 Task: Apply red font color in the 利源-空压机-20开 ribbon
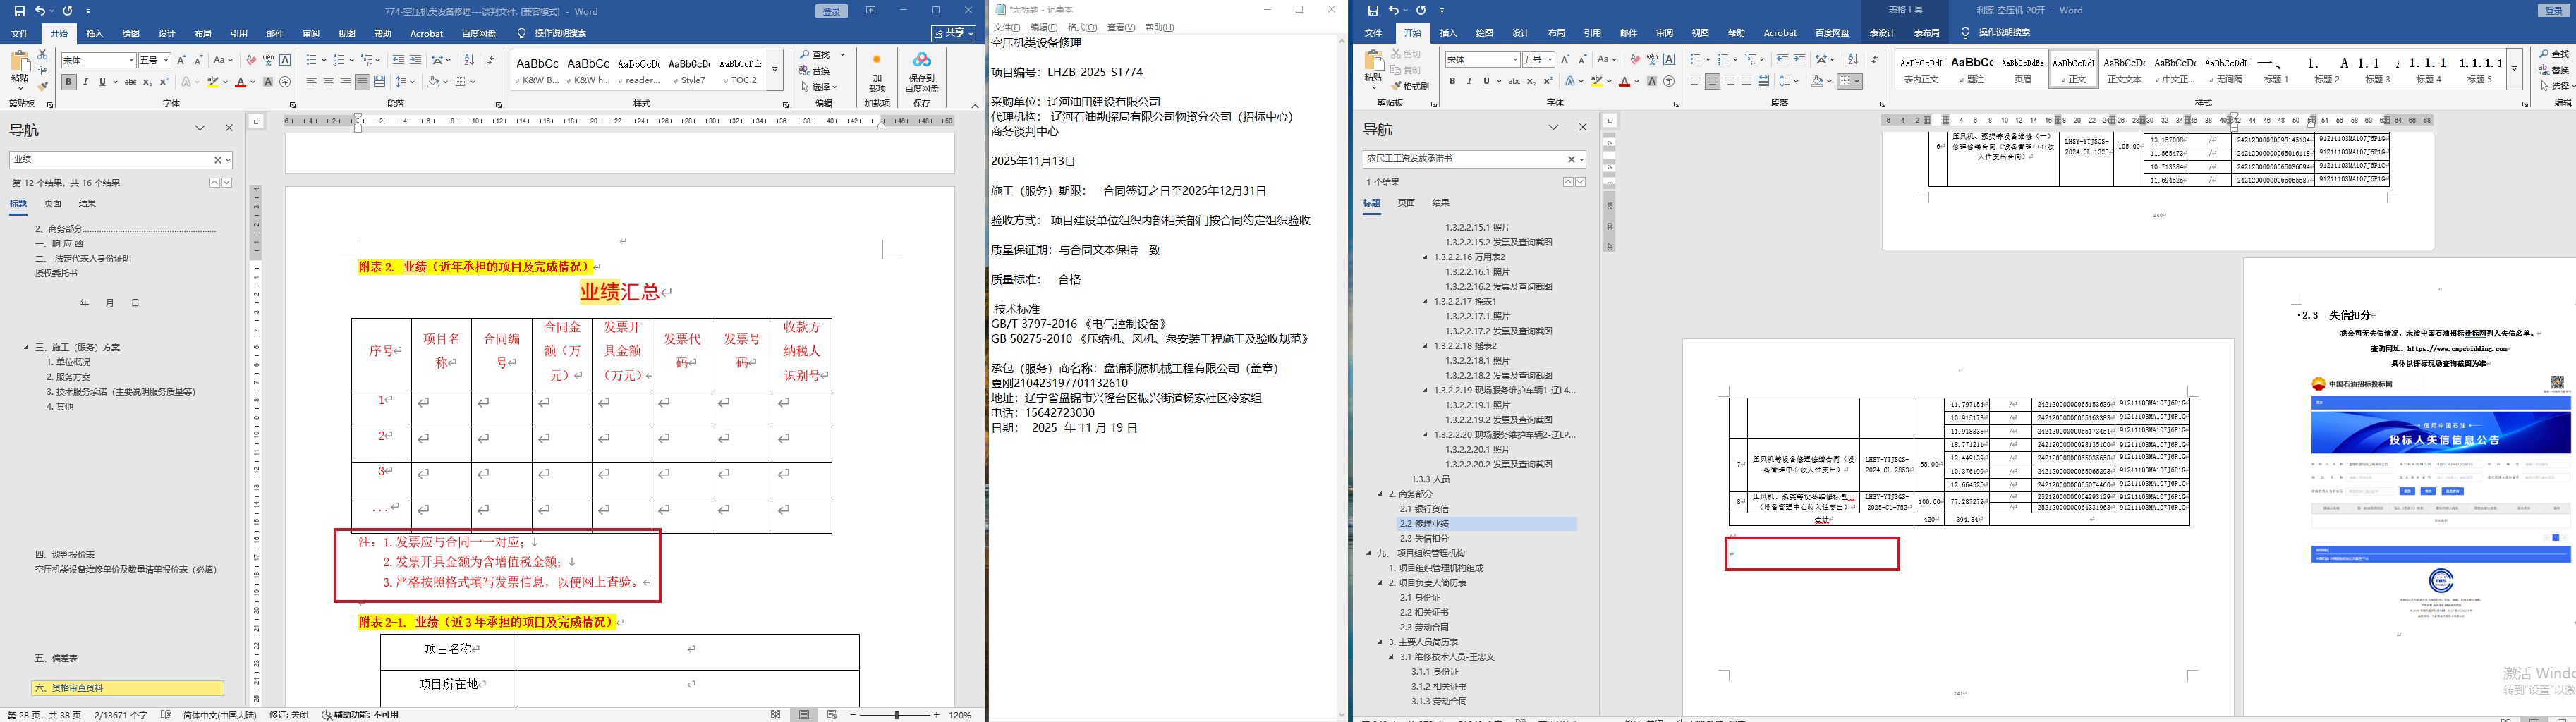[x=1624, y=82]
